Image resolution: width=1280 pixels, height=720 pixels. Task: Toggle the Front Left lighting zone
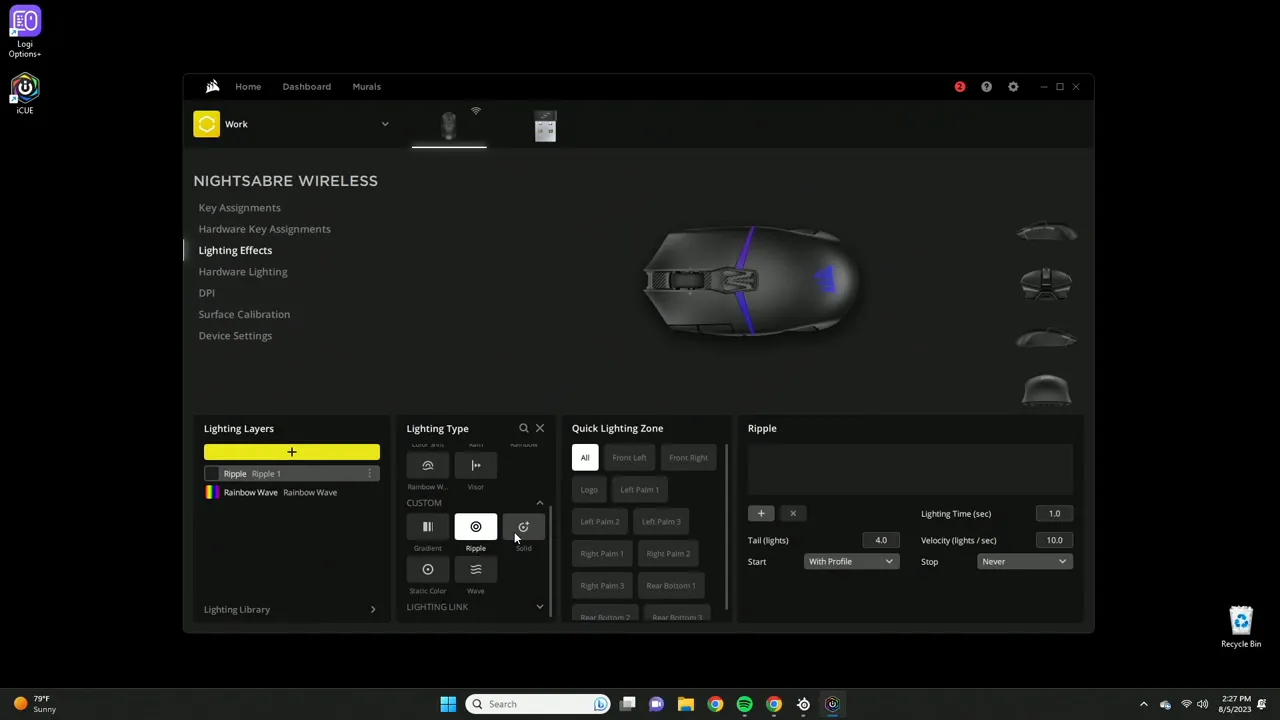[629, 457]
